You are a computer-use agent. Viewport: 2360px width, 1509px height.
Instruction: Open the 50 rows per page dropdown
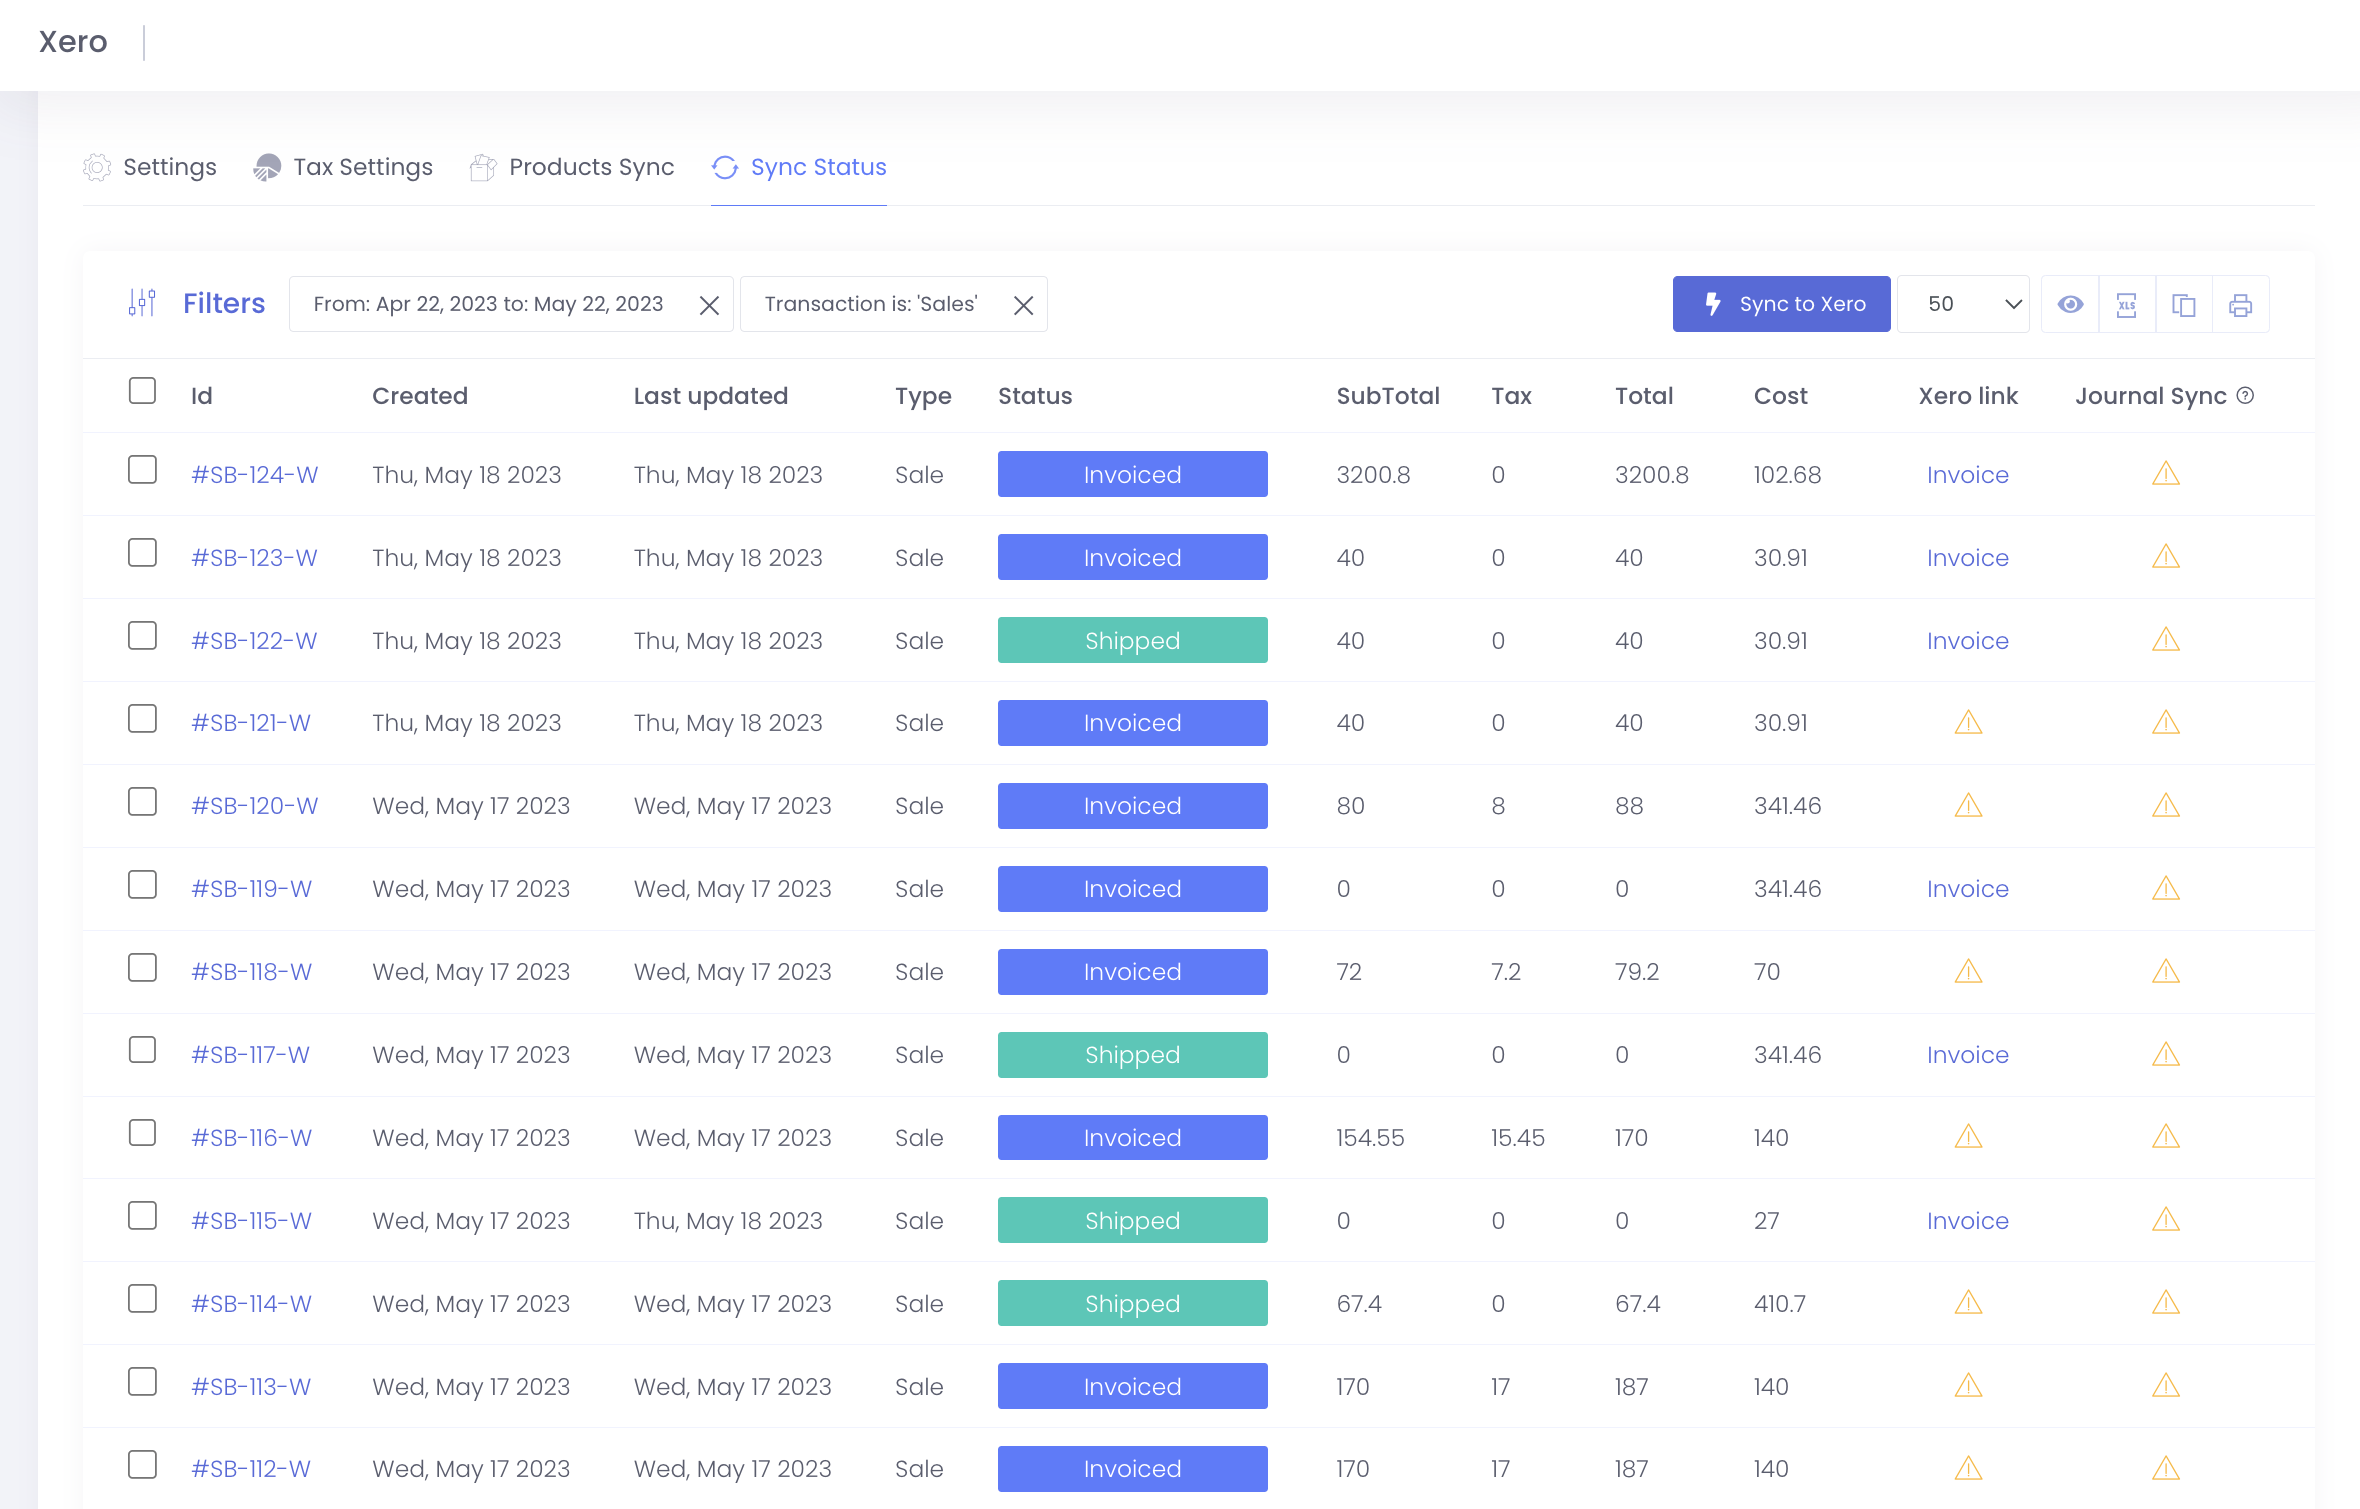(1963, 304)
